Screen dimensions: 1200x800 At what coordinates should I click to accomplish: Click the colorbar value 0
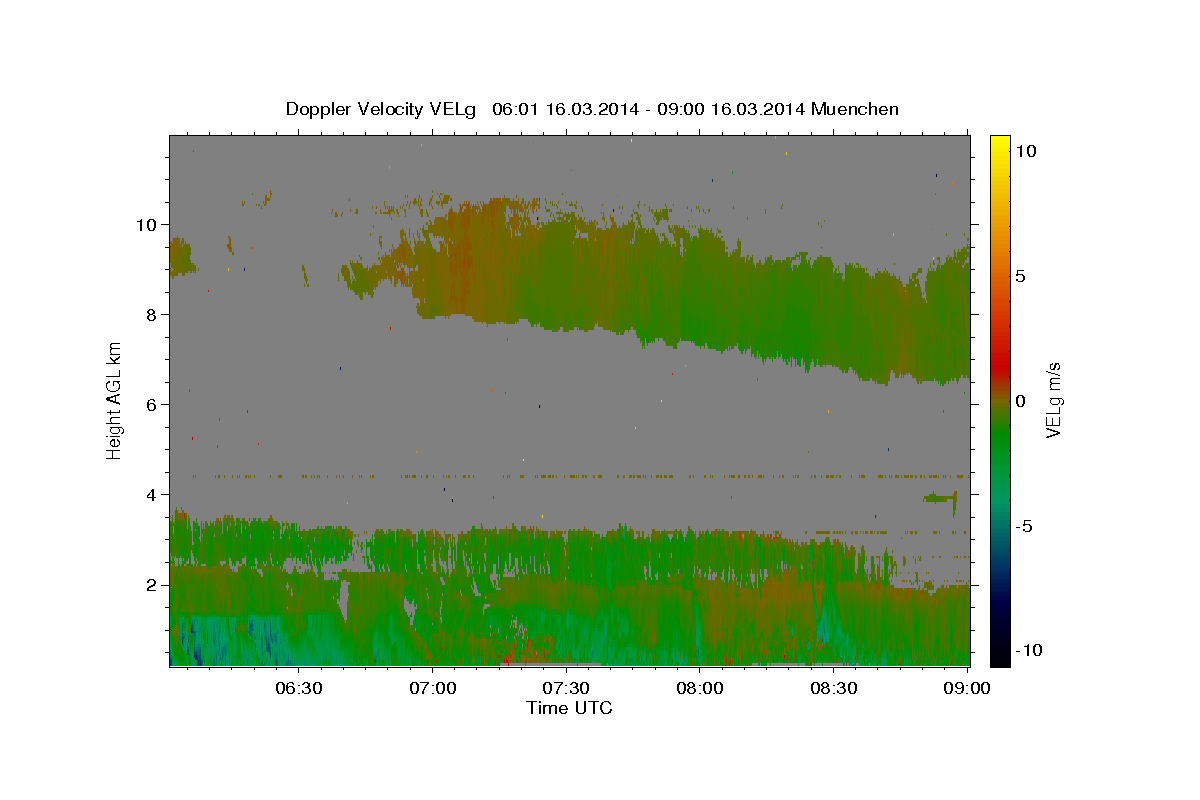1019,401
